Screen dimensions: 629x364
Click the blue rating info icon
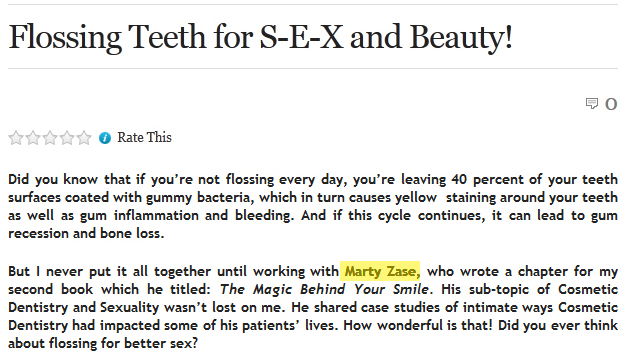tap(105, 138)
